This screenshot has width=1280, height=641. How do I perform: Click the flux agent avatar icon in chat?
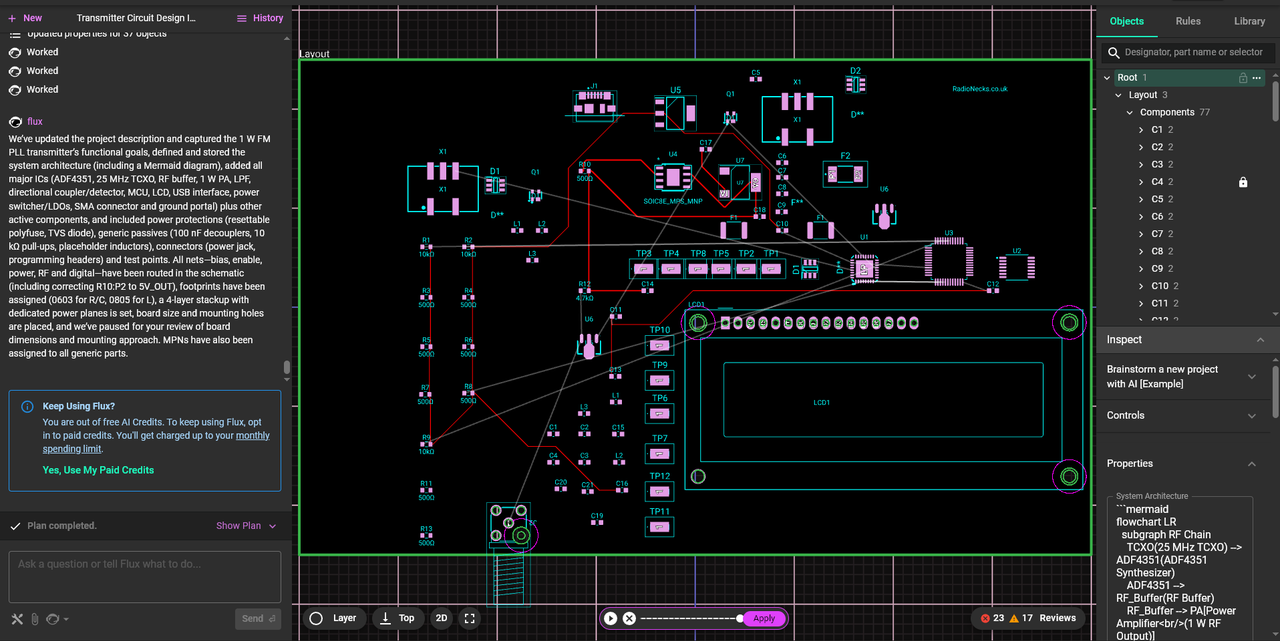point(15,121)
